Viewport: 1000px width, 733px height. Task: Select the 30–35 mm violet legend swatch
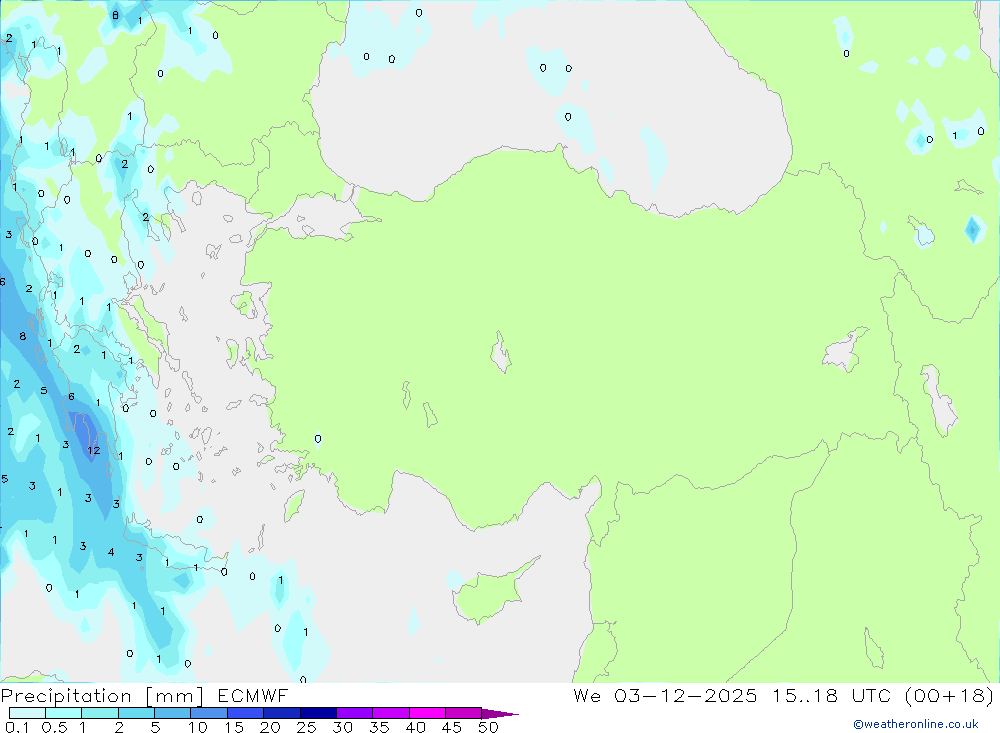click(x=355, y=713)
